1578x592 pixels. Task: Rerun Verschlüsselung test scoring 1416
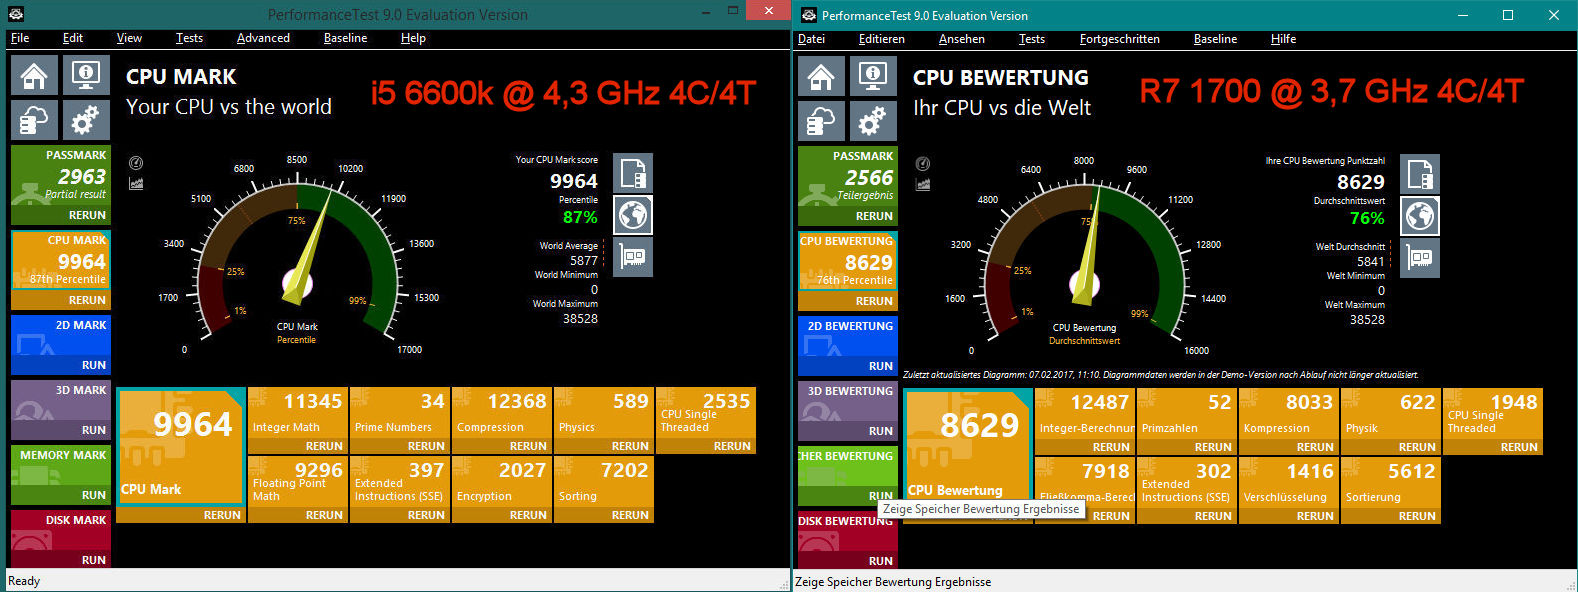click(1315, 516)
